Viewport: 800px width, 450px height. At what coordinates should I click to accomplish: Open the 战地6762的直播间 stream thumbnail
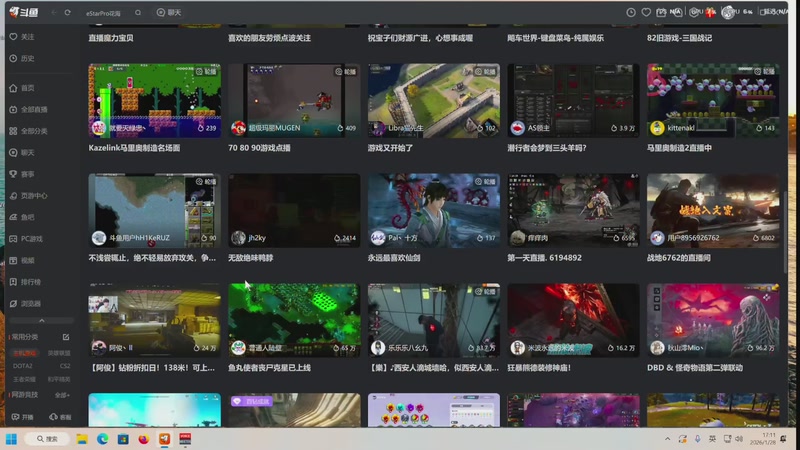[x=713, y=210]
